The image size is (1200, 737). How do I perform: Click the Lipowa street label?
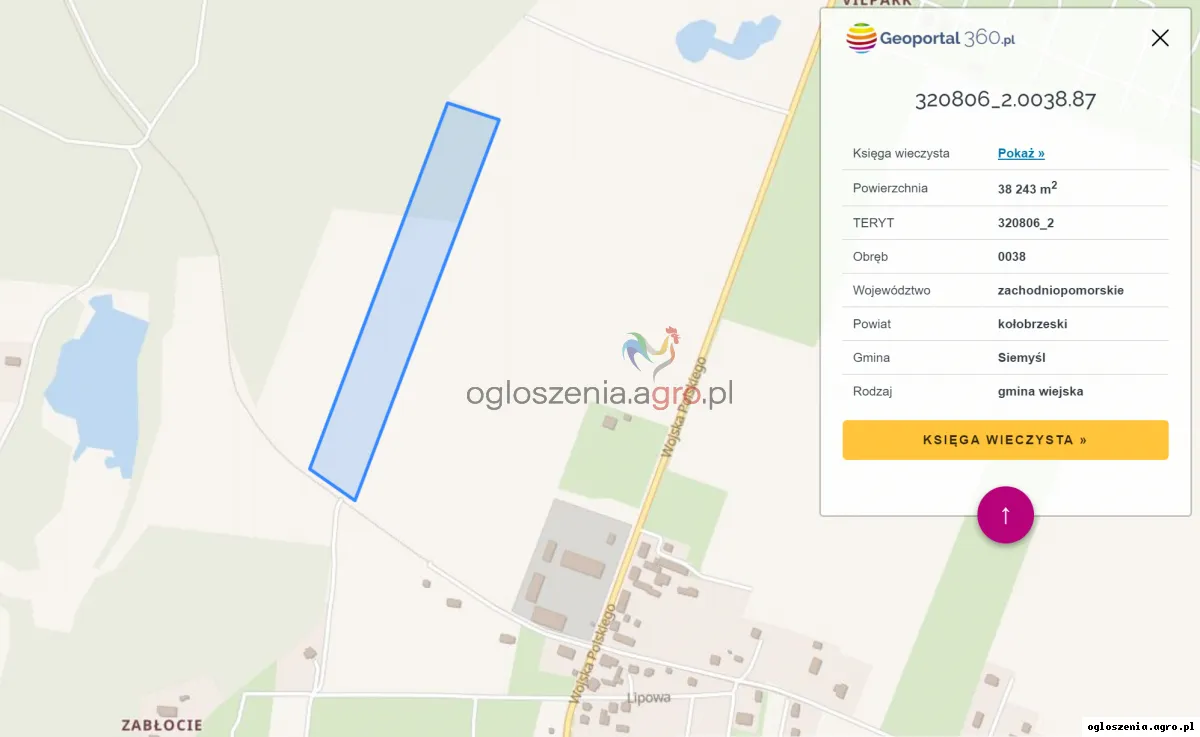(x=648, y=697)
